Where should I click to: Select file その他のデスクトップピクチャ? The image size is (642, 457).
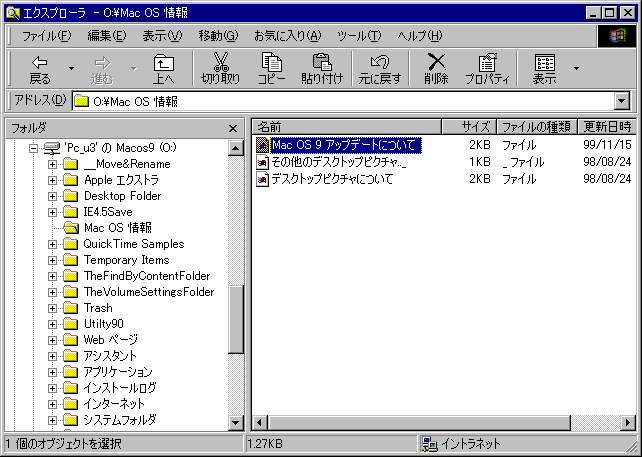tap(331, 162)
